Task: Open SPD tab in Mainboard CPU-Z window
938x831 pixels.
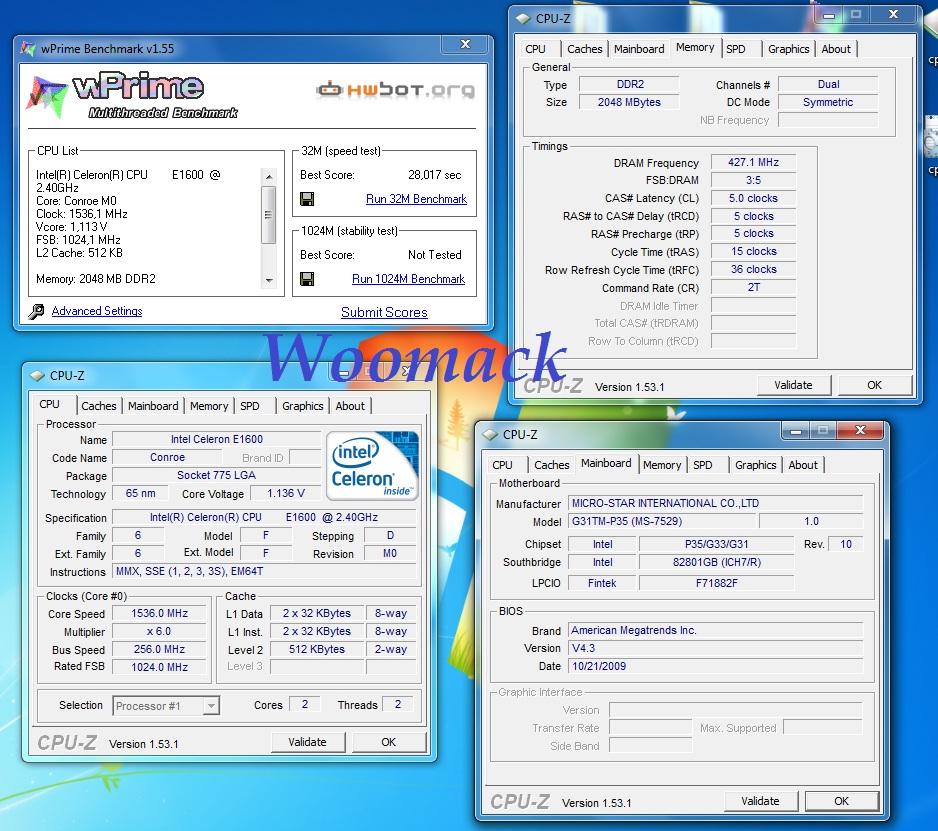Action: pos(703,465)
